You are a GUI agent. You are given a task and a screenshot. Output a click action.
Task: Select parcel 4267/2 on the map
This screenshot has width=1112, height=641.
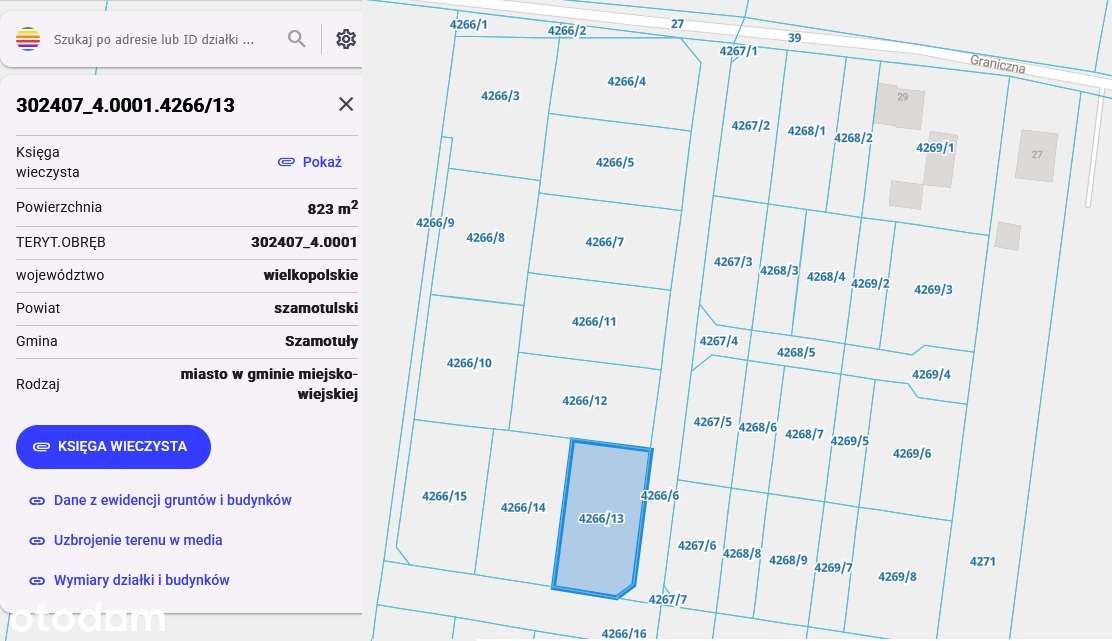click(x=750, y=126)
